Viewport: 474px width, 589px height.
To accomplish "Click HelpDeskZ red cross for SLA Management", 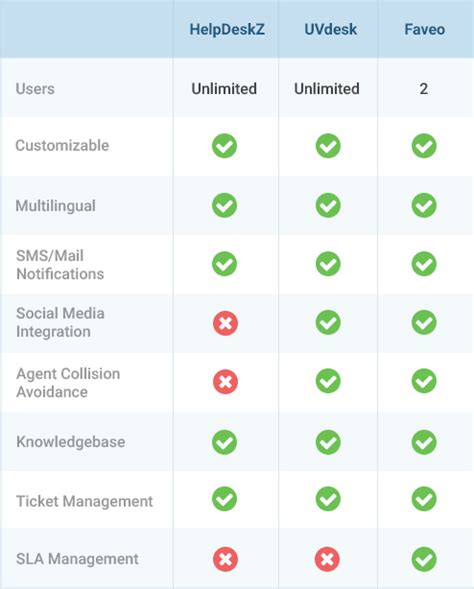I will coord(225,559).
